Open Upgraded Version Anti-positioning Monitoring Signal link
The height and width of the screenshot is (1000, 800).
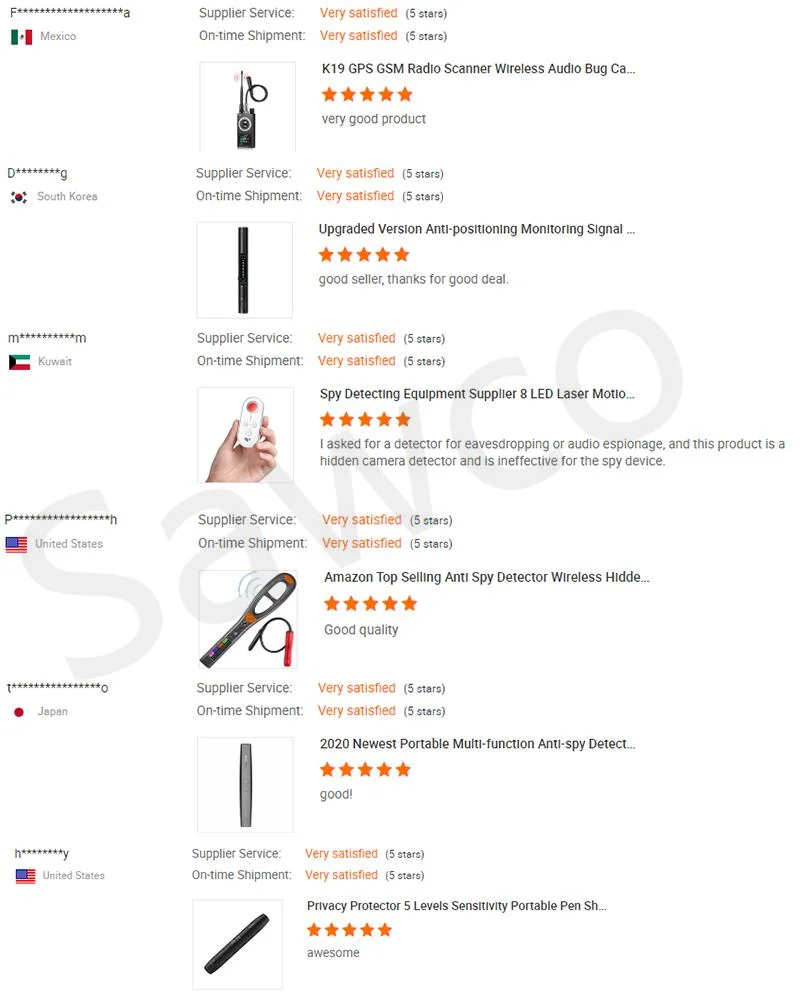pyautogui.click(x=477, y=229)
